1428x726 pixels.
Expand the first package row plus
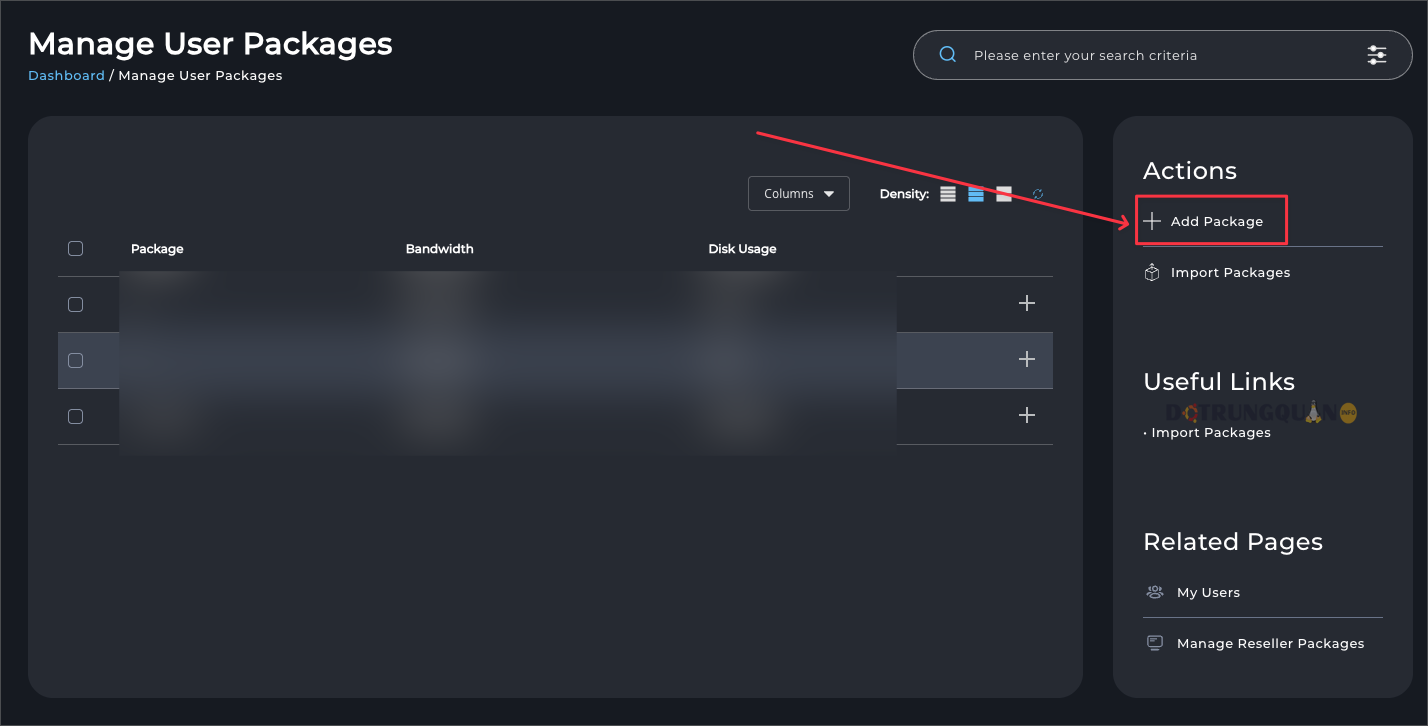pyautogui.click(x=1026, y=303)
